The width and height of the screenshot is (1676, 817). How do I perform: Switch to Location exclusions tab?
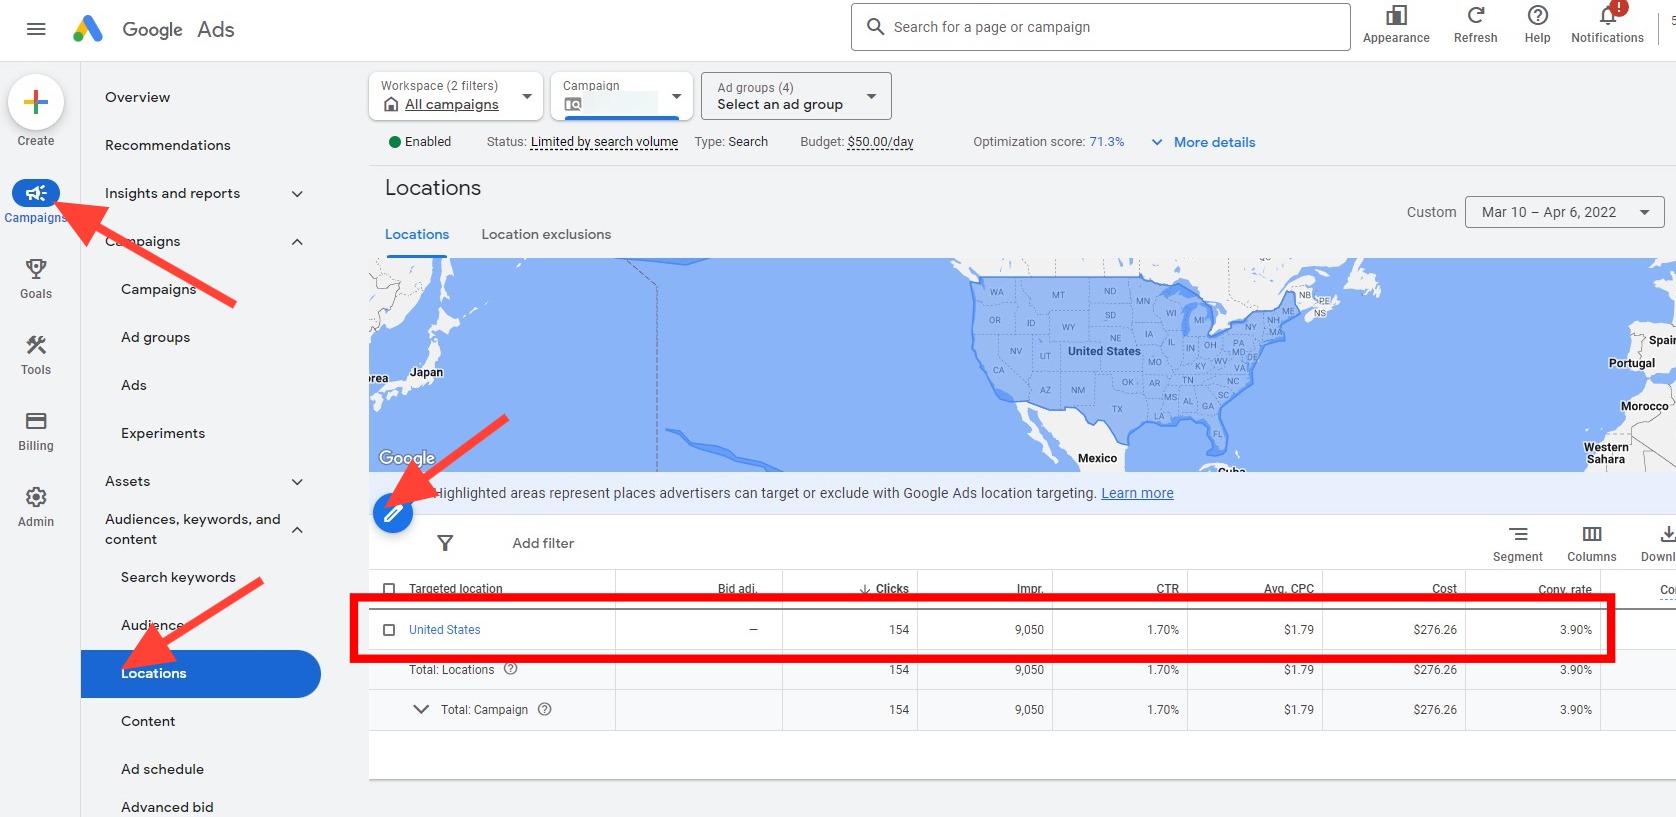click(546, 234)
